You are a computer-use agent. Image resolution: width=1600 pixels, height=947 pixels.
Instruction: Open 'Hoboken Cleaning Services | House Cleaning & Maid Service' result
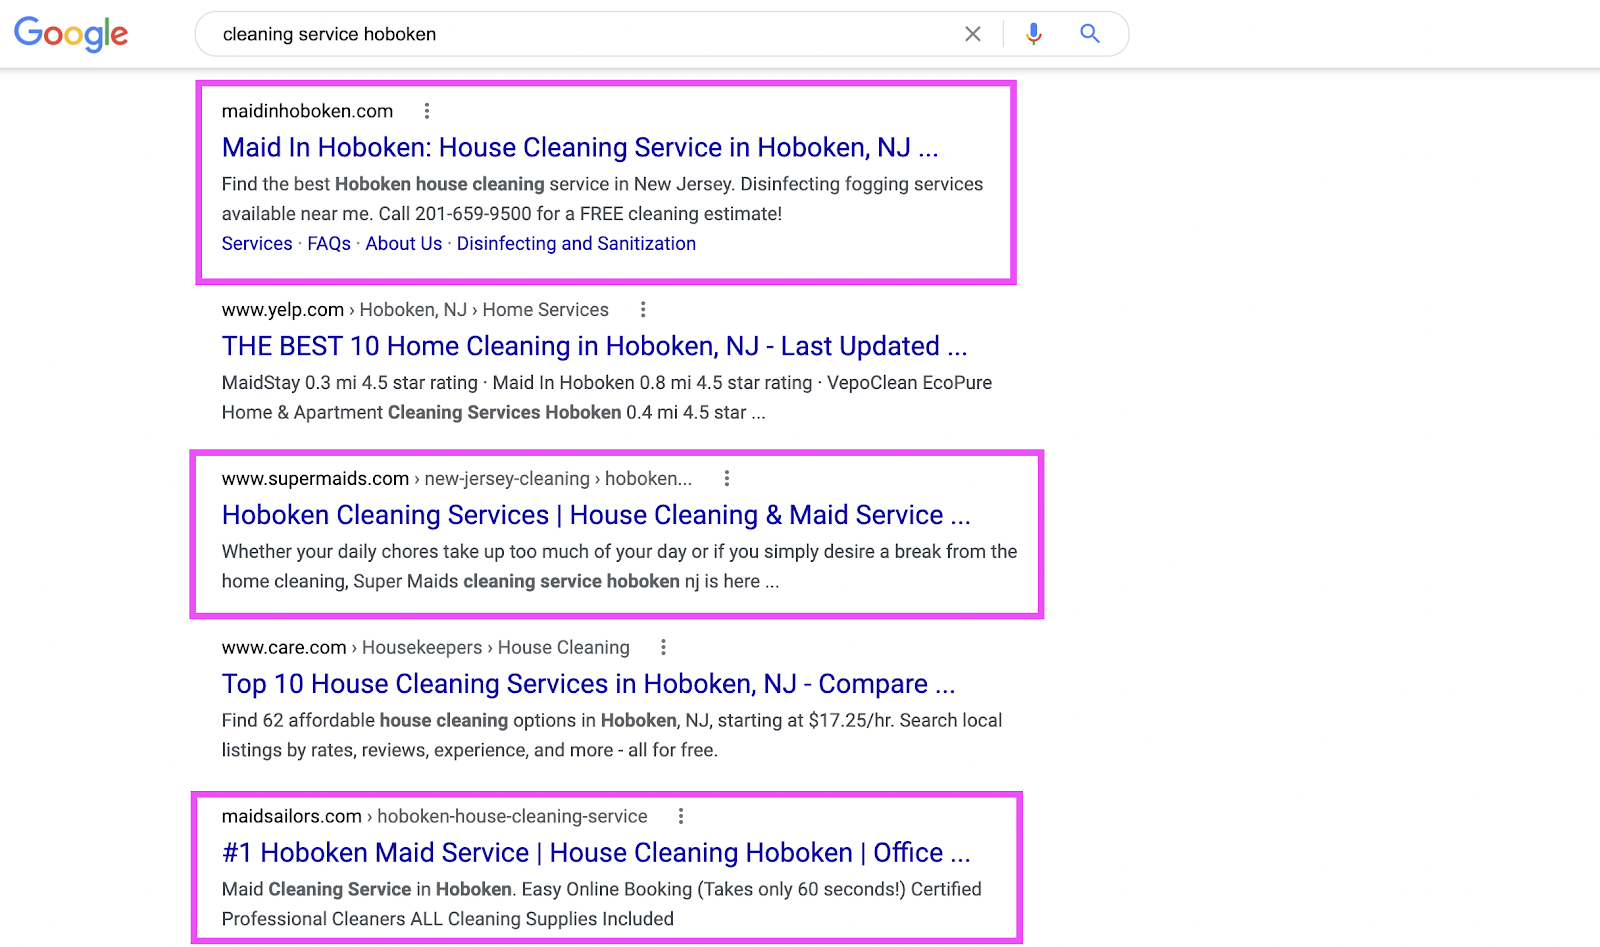click(x=596, y=516)
